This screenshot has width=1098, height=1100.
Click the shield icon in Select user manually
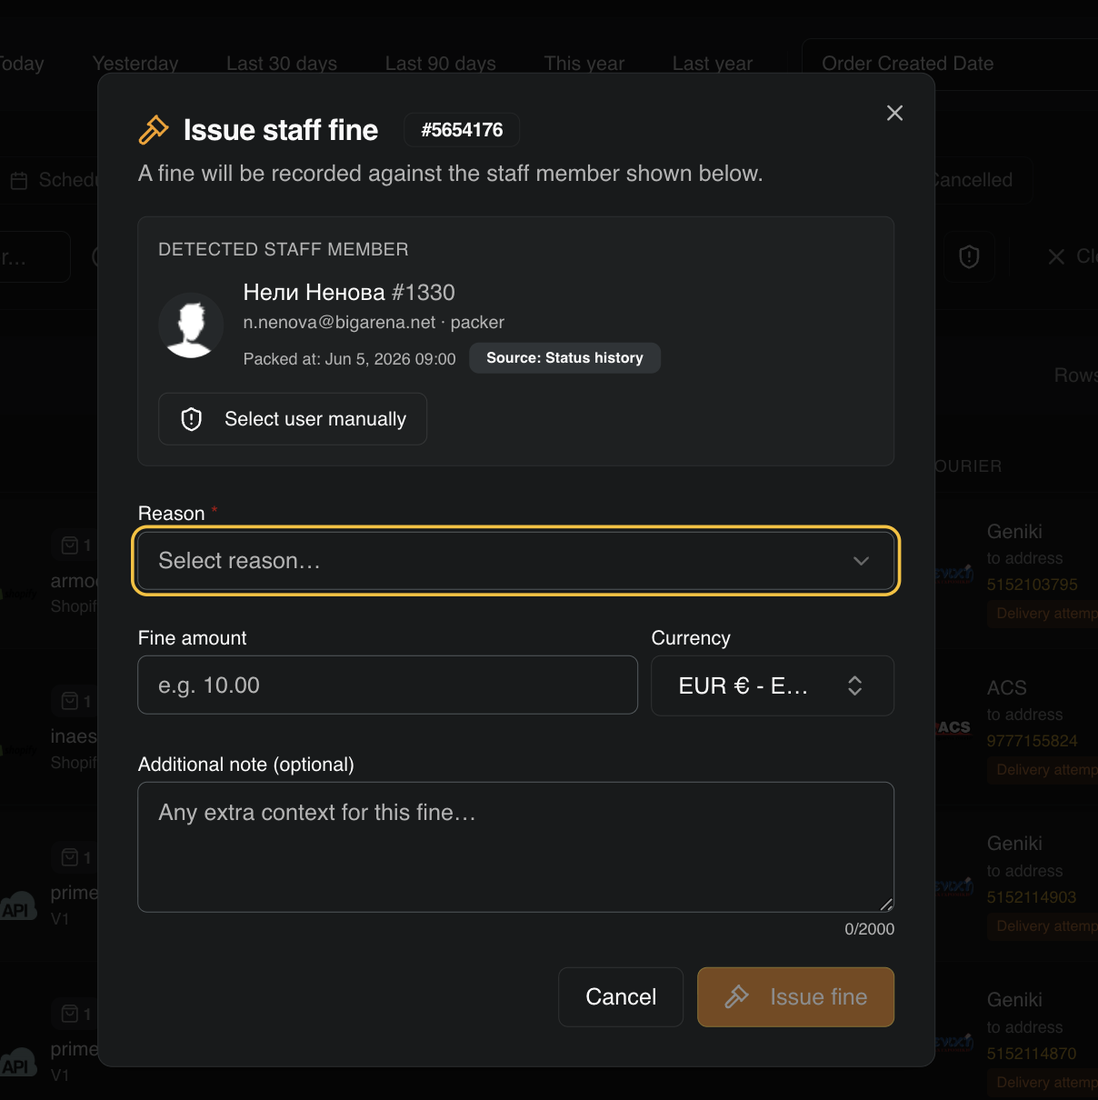point(191,419)
